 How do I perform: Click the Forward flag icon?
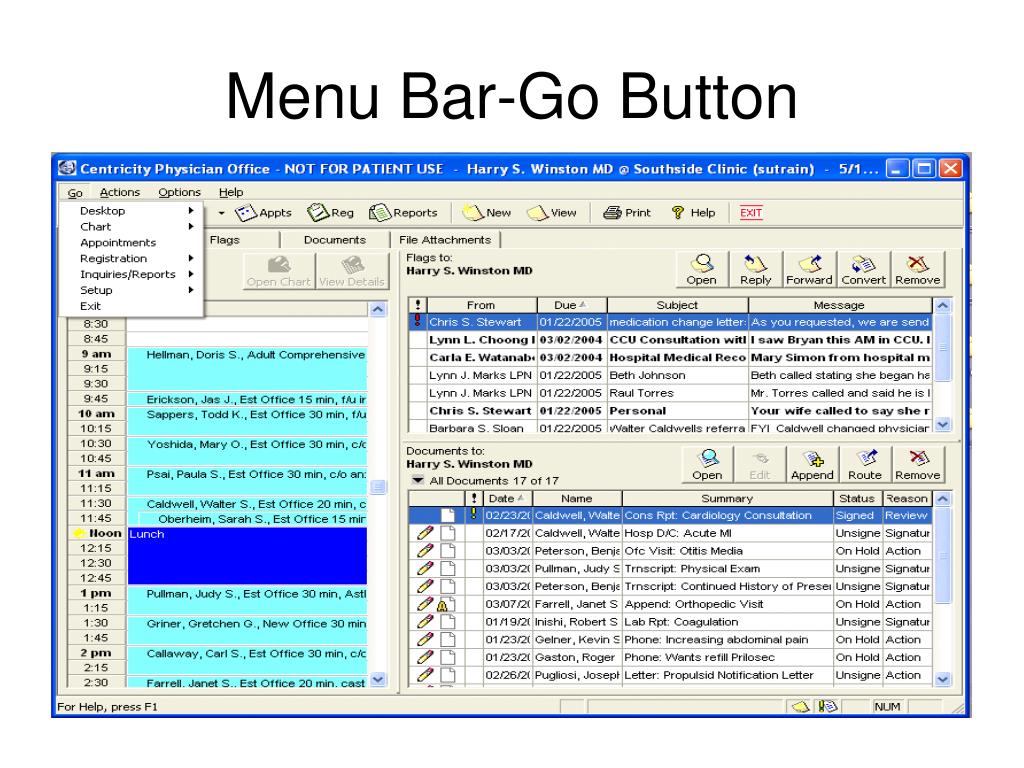(809, 270)
